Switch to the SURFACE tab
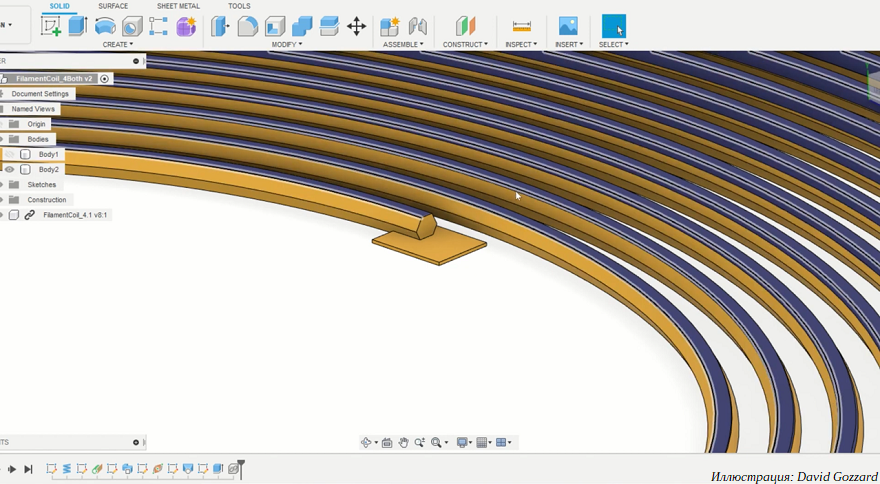 point(113,6)
